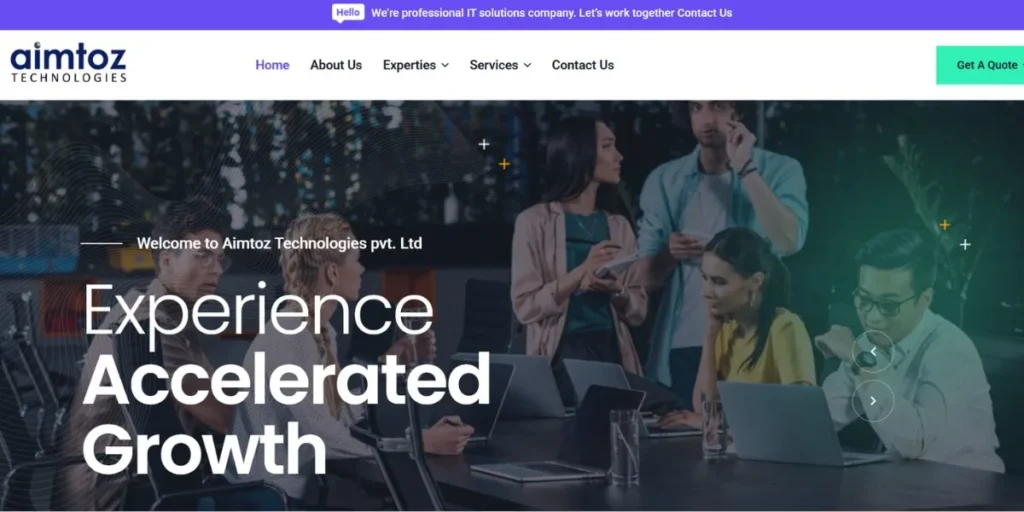Select the Home navigation item
The image size is (1024, 512).
(272, 65)
